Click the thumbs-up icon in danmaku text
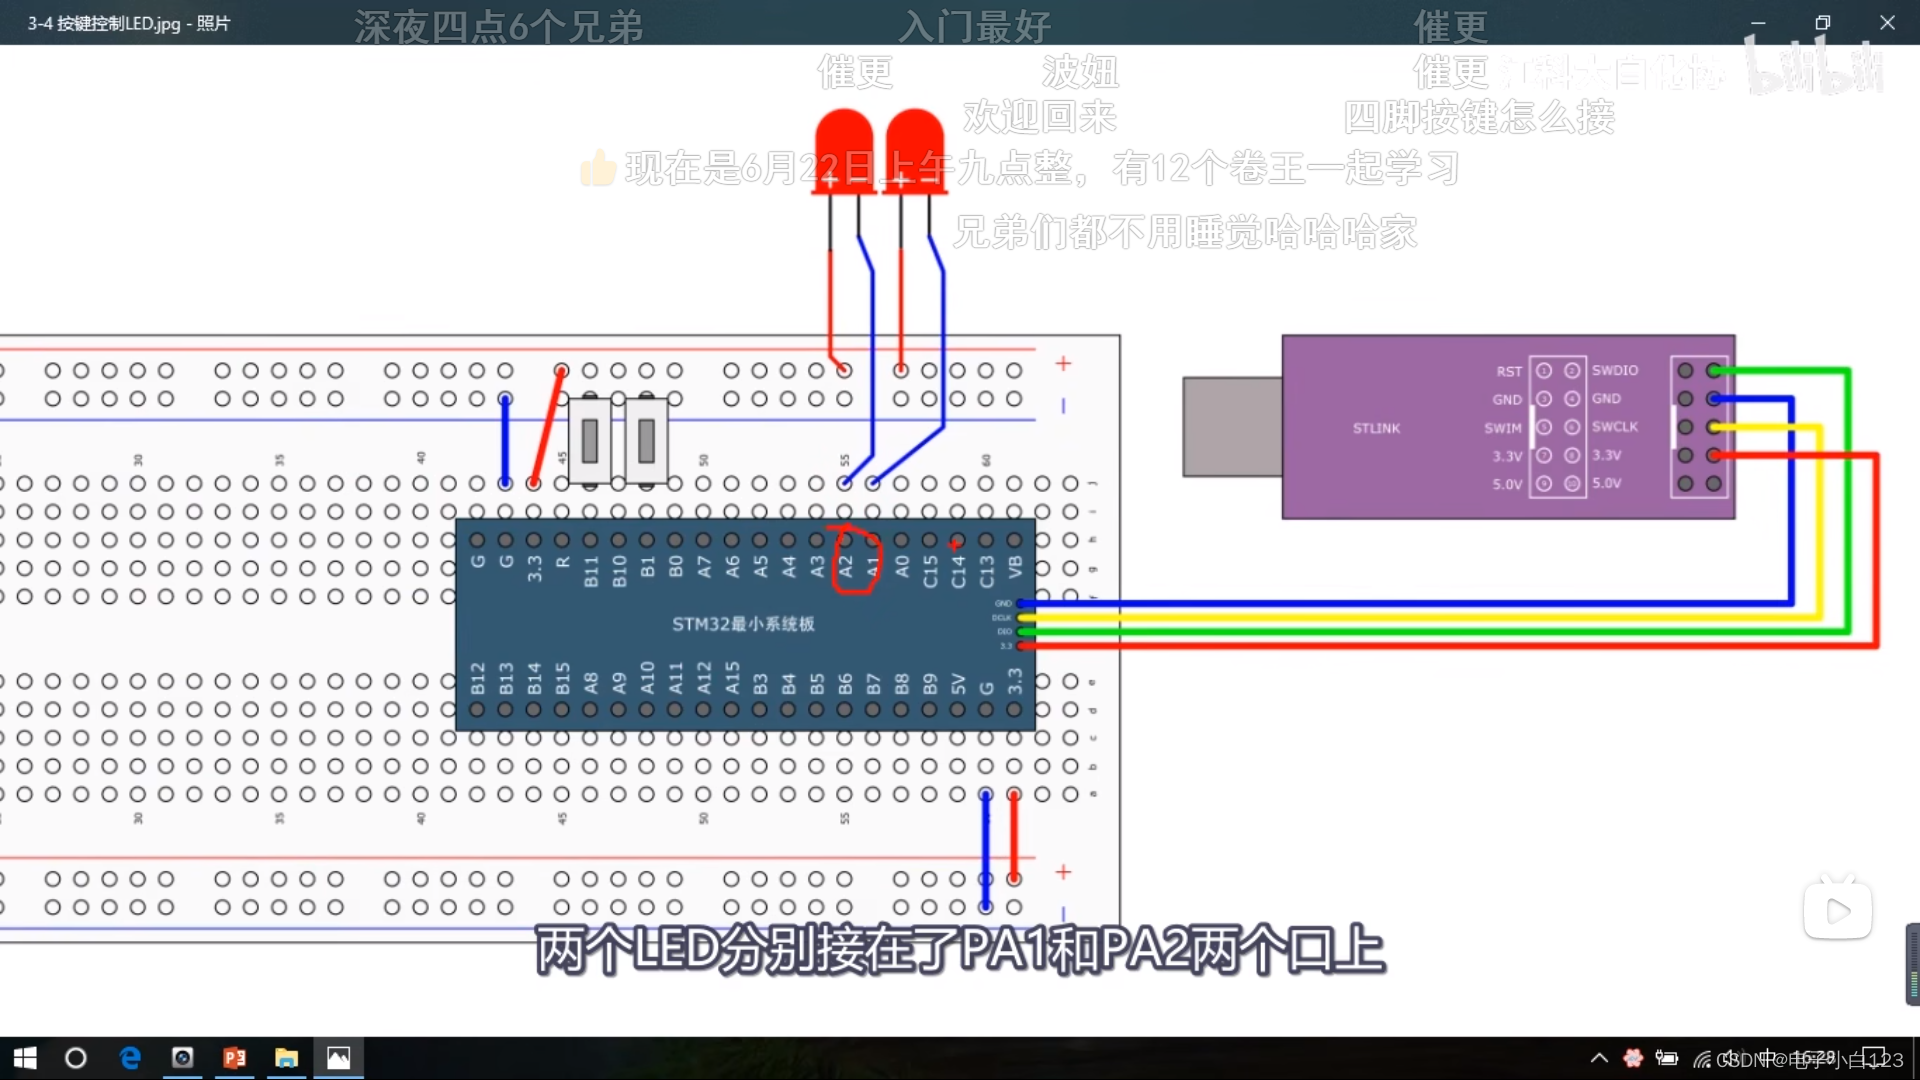 598,168
